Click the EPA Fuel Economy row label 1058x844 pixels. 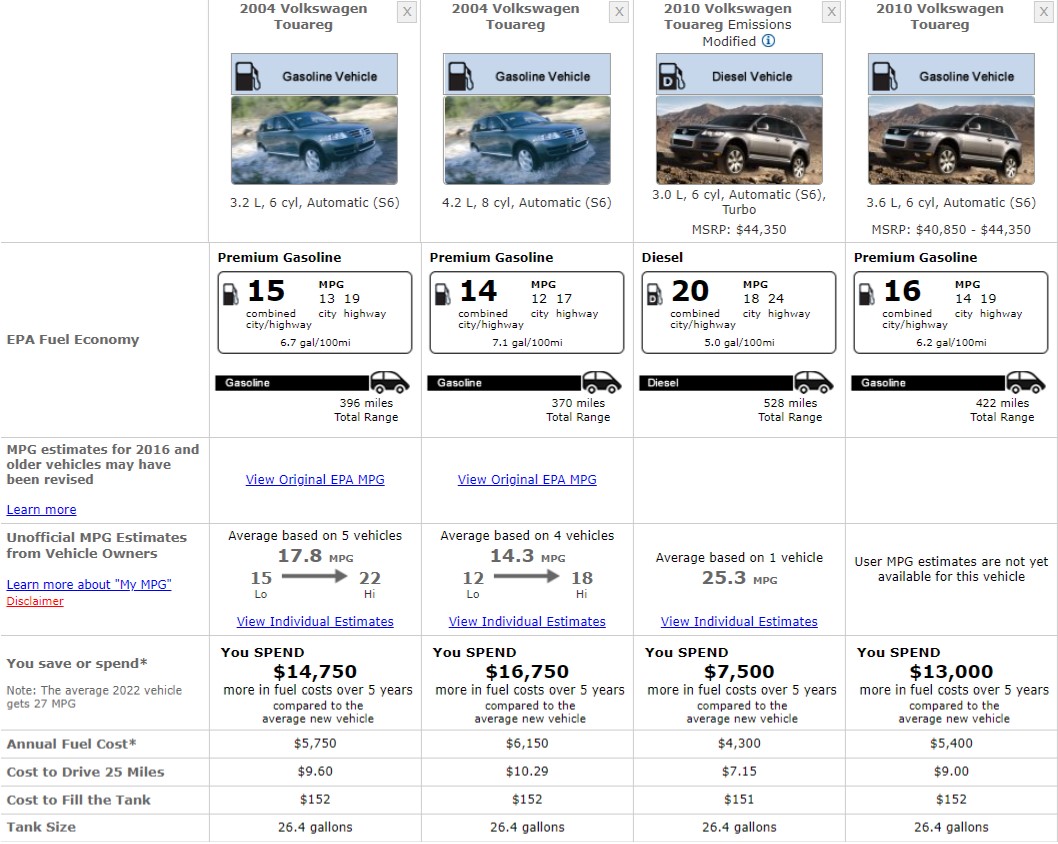click(73, 339)
